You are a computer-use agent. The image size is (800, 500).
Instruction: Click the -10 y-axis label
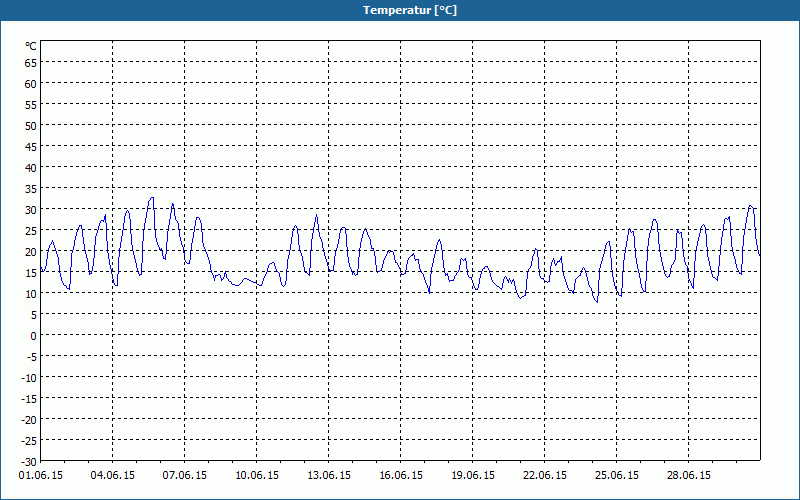coord(29,378)
